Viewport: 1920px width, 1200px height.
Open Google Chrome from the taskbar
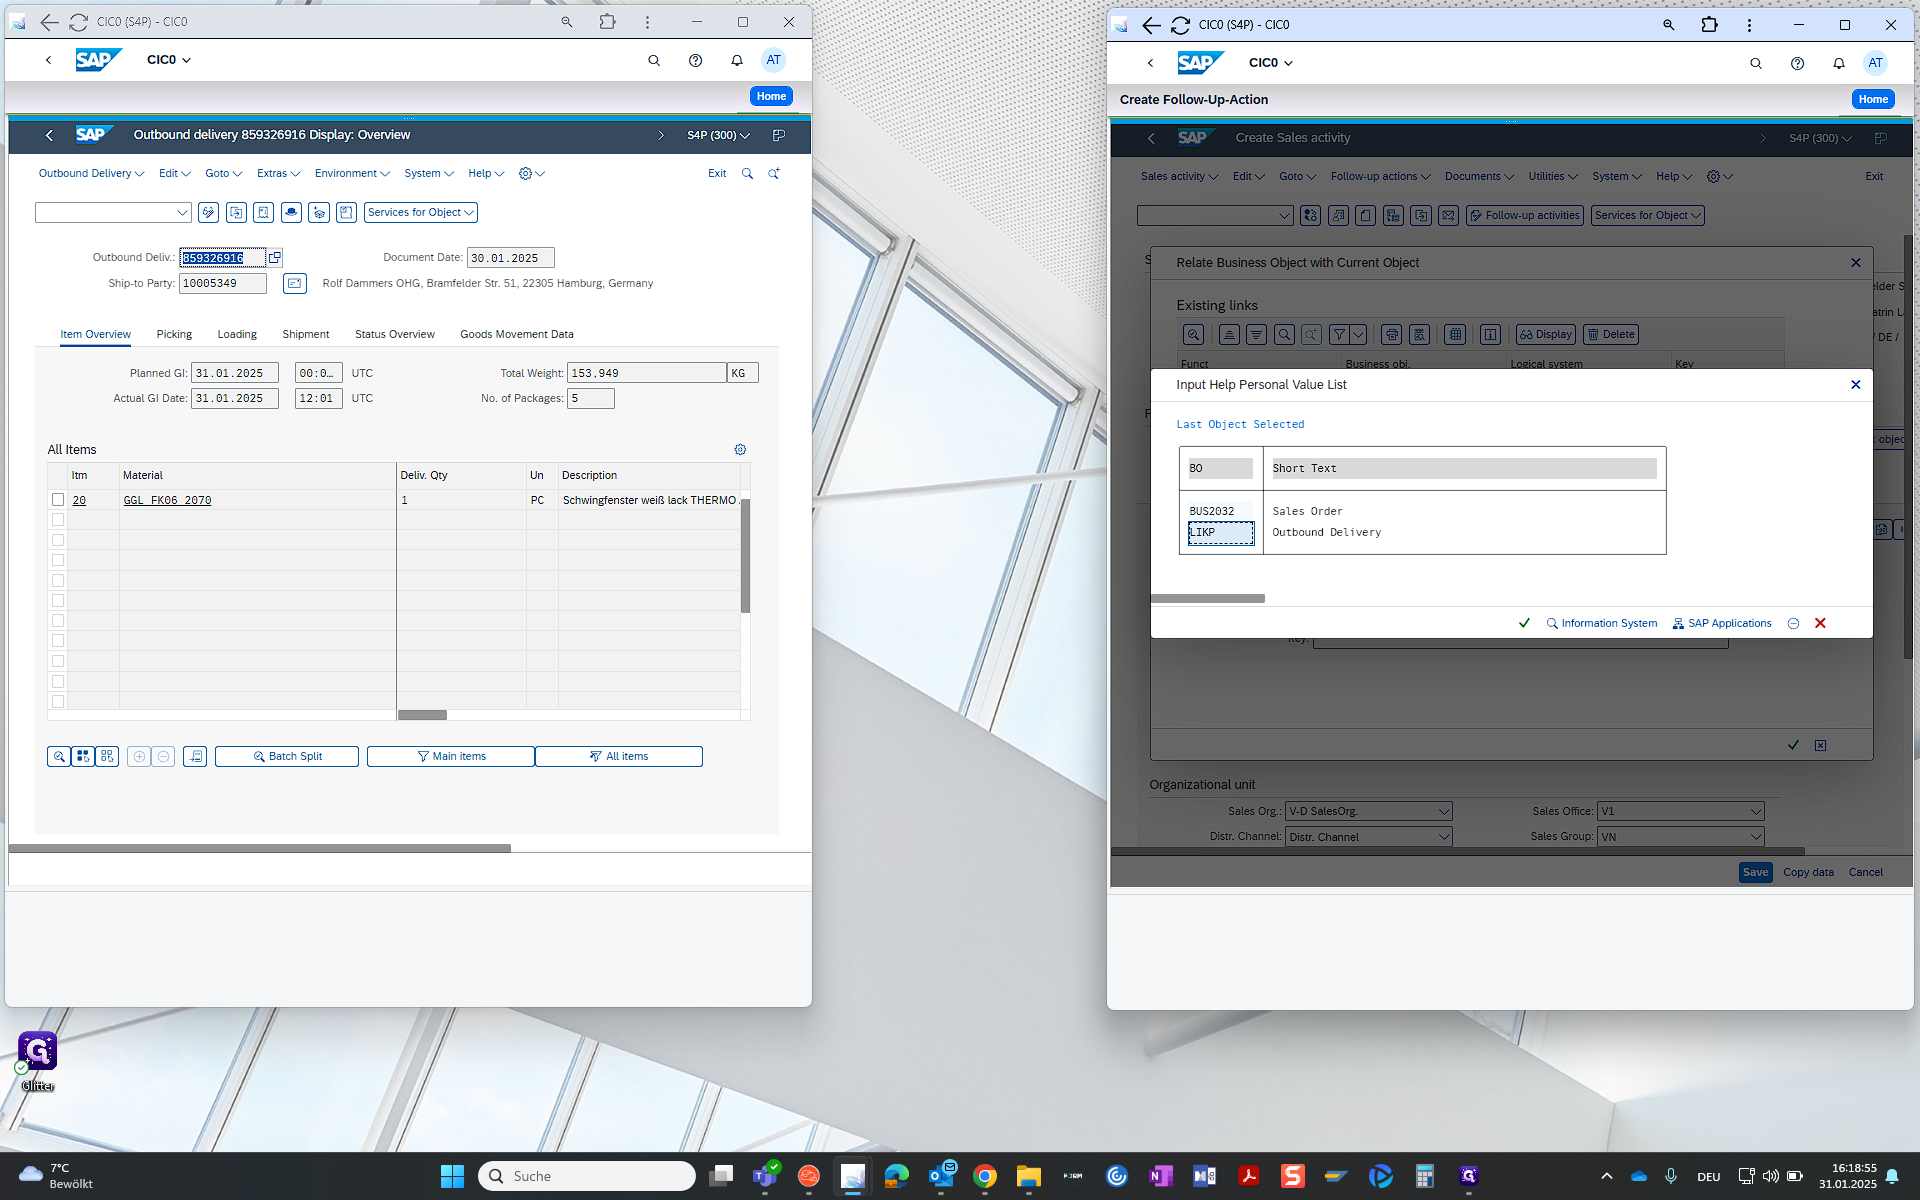click(985, 1176)
